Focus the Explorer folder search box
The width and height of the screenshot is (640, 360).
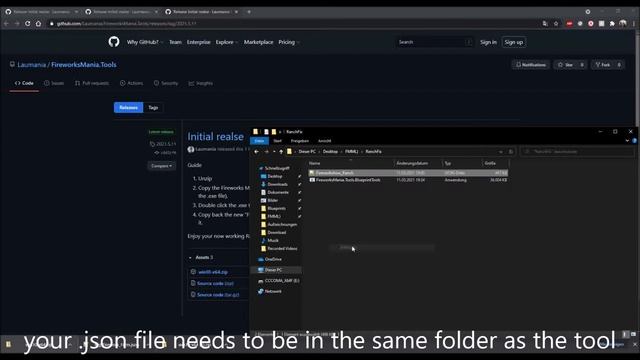578,151
